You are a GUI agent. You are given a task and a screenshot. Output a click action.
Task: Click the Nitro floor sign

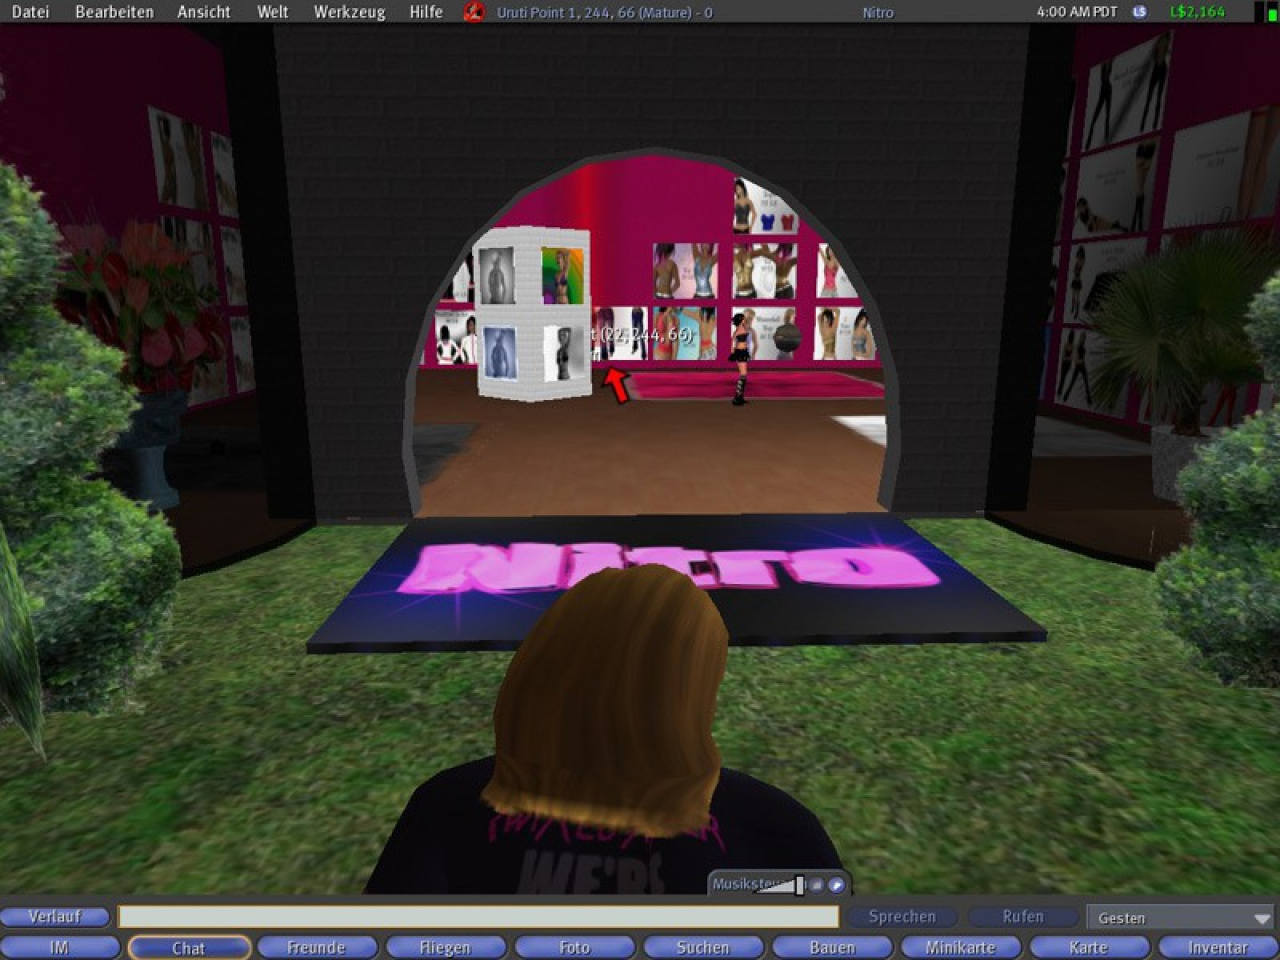pyautogui.click(x=676, y=583)
